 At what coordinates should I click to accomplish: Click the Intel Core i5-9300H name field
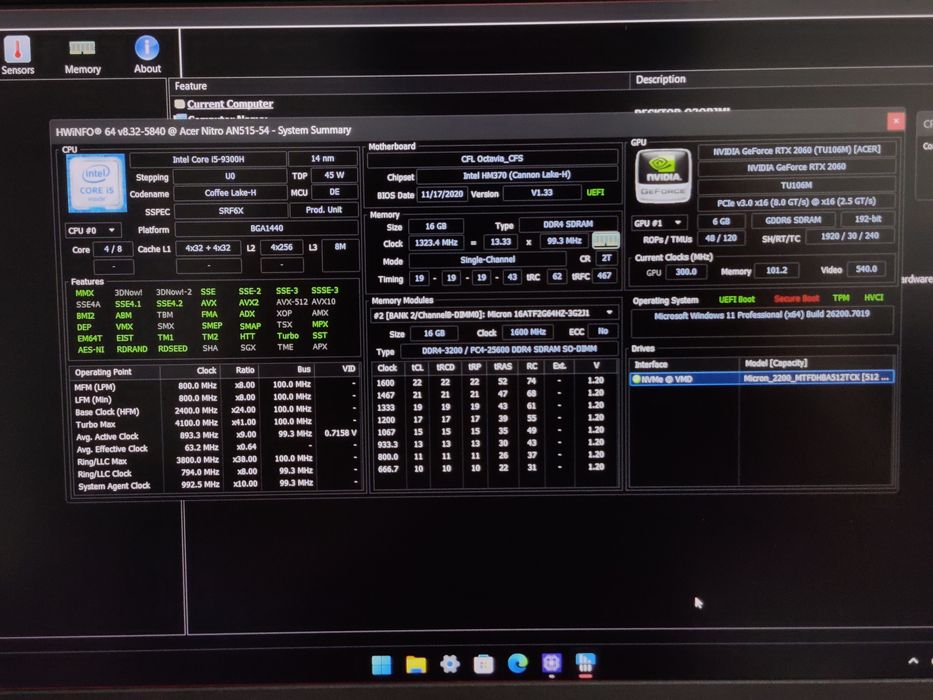[x=208, y=160]
